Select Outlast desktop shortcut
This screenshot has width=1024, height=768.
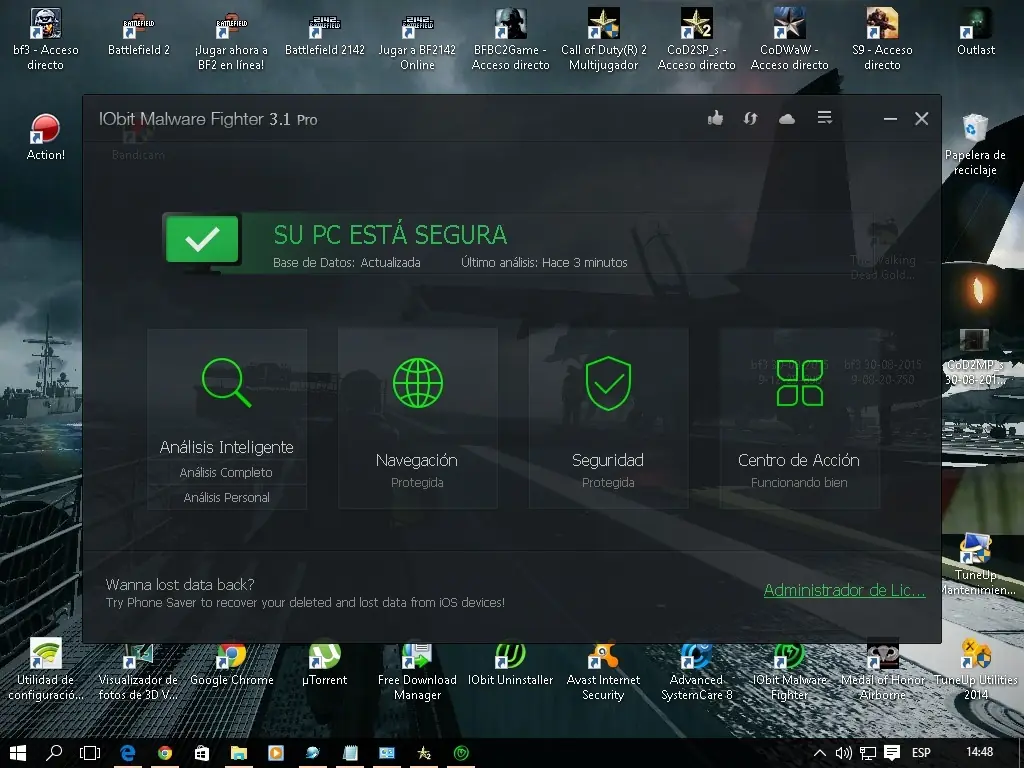(x=976, y=34)
